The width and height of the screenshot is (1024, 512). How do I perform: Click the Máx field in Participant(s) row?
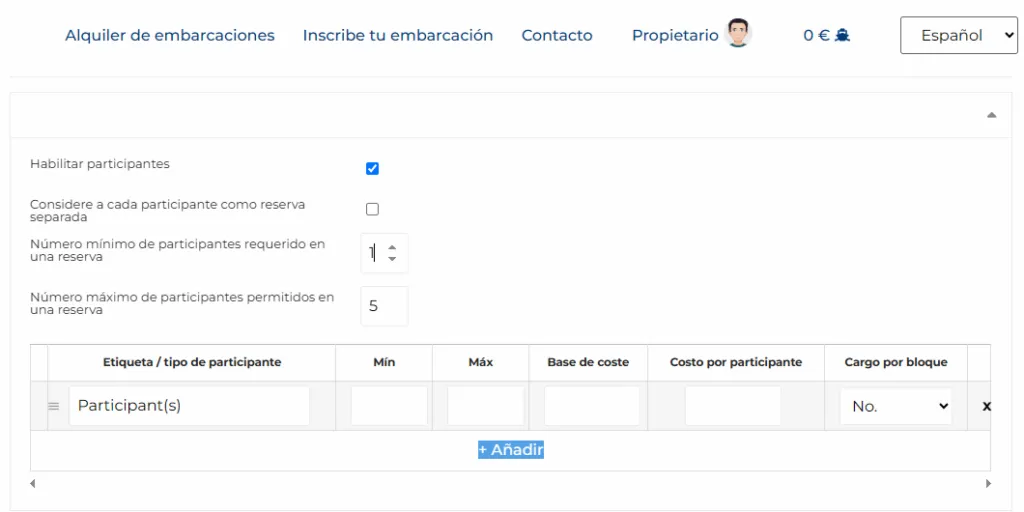(485, 406)
